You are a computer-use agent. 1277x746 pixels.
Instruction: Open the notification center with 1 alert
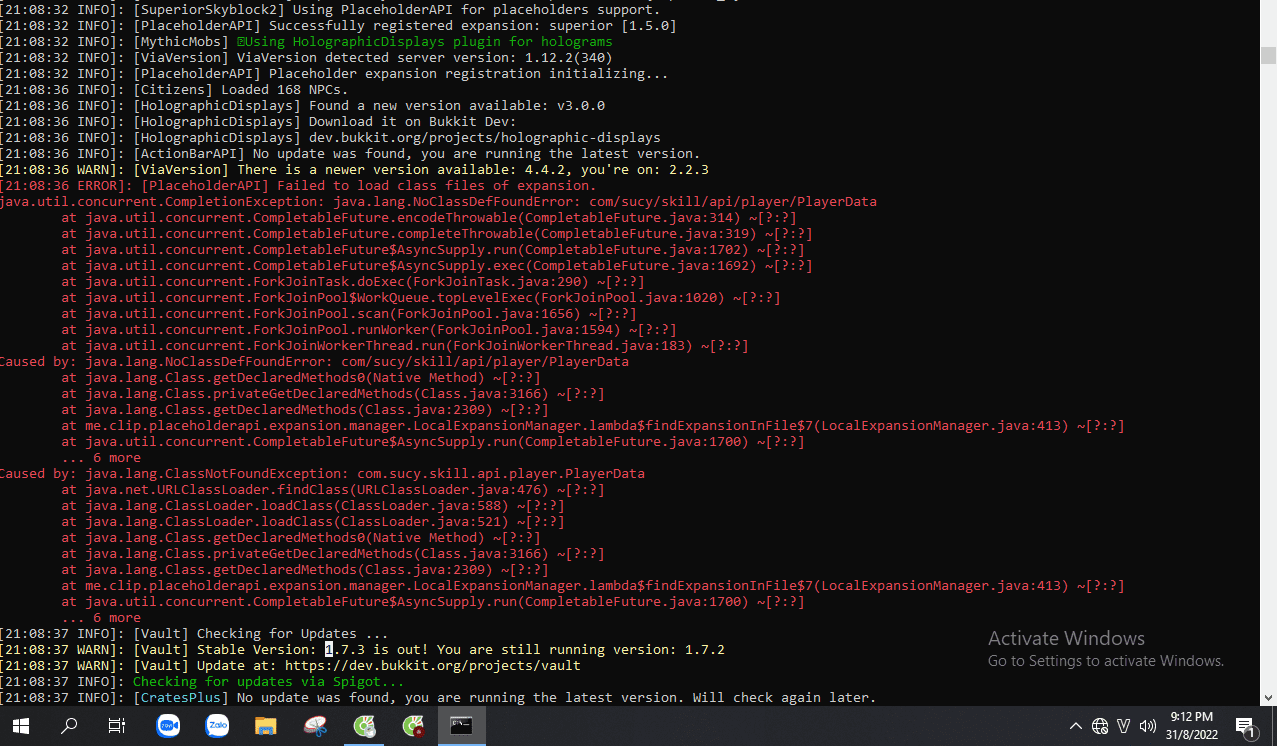[x=1245, y=726]
